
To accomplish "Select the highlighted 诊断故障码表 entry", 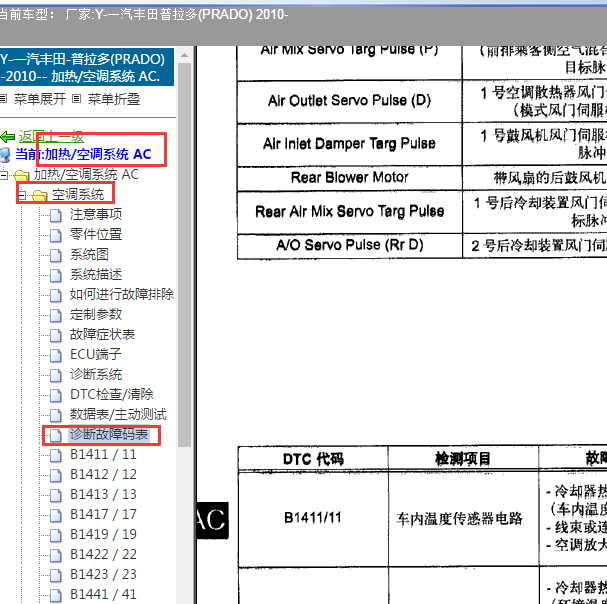I will [x=109, y=435].
